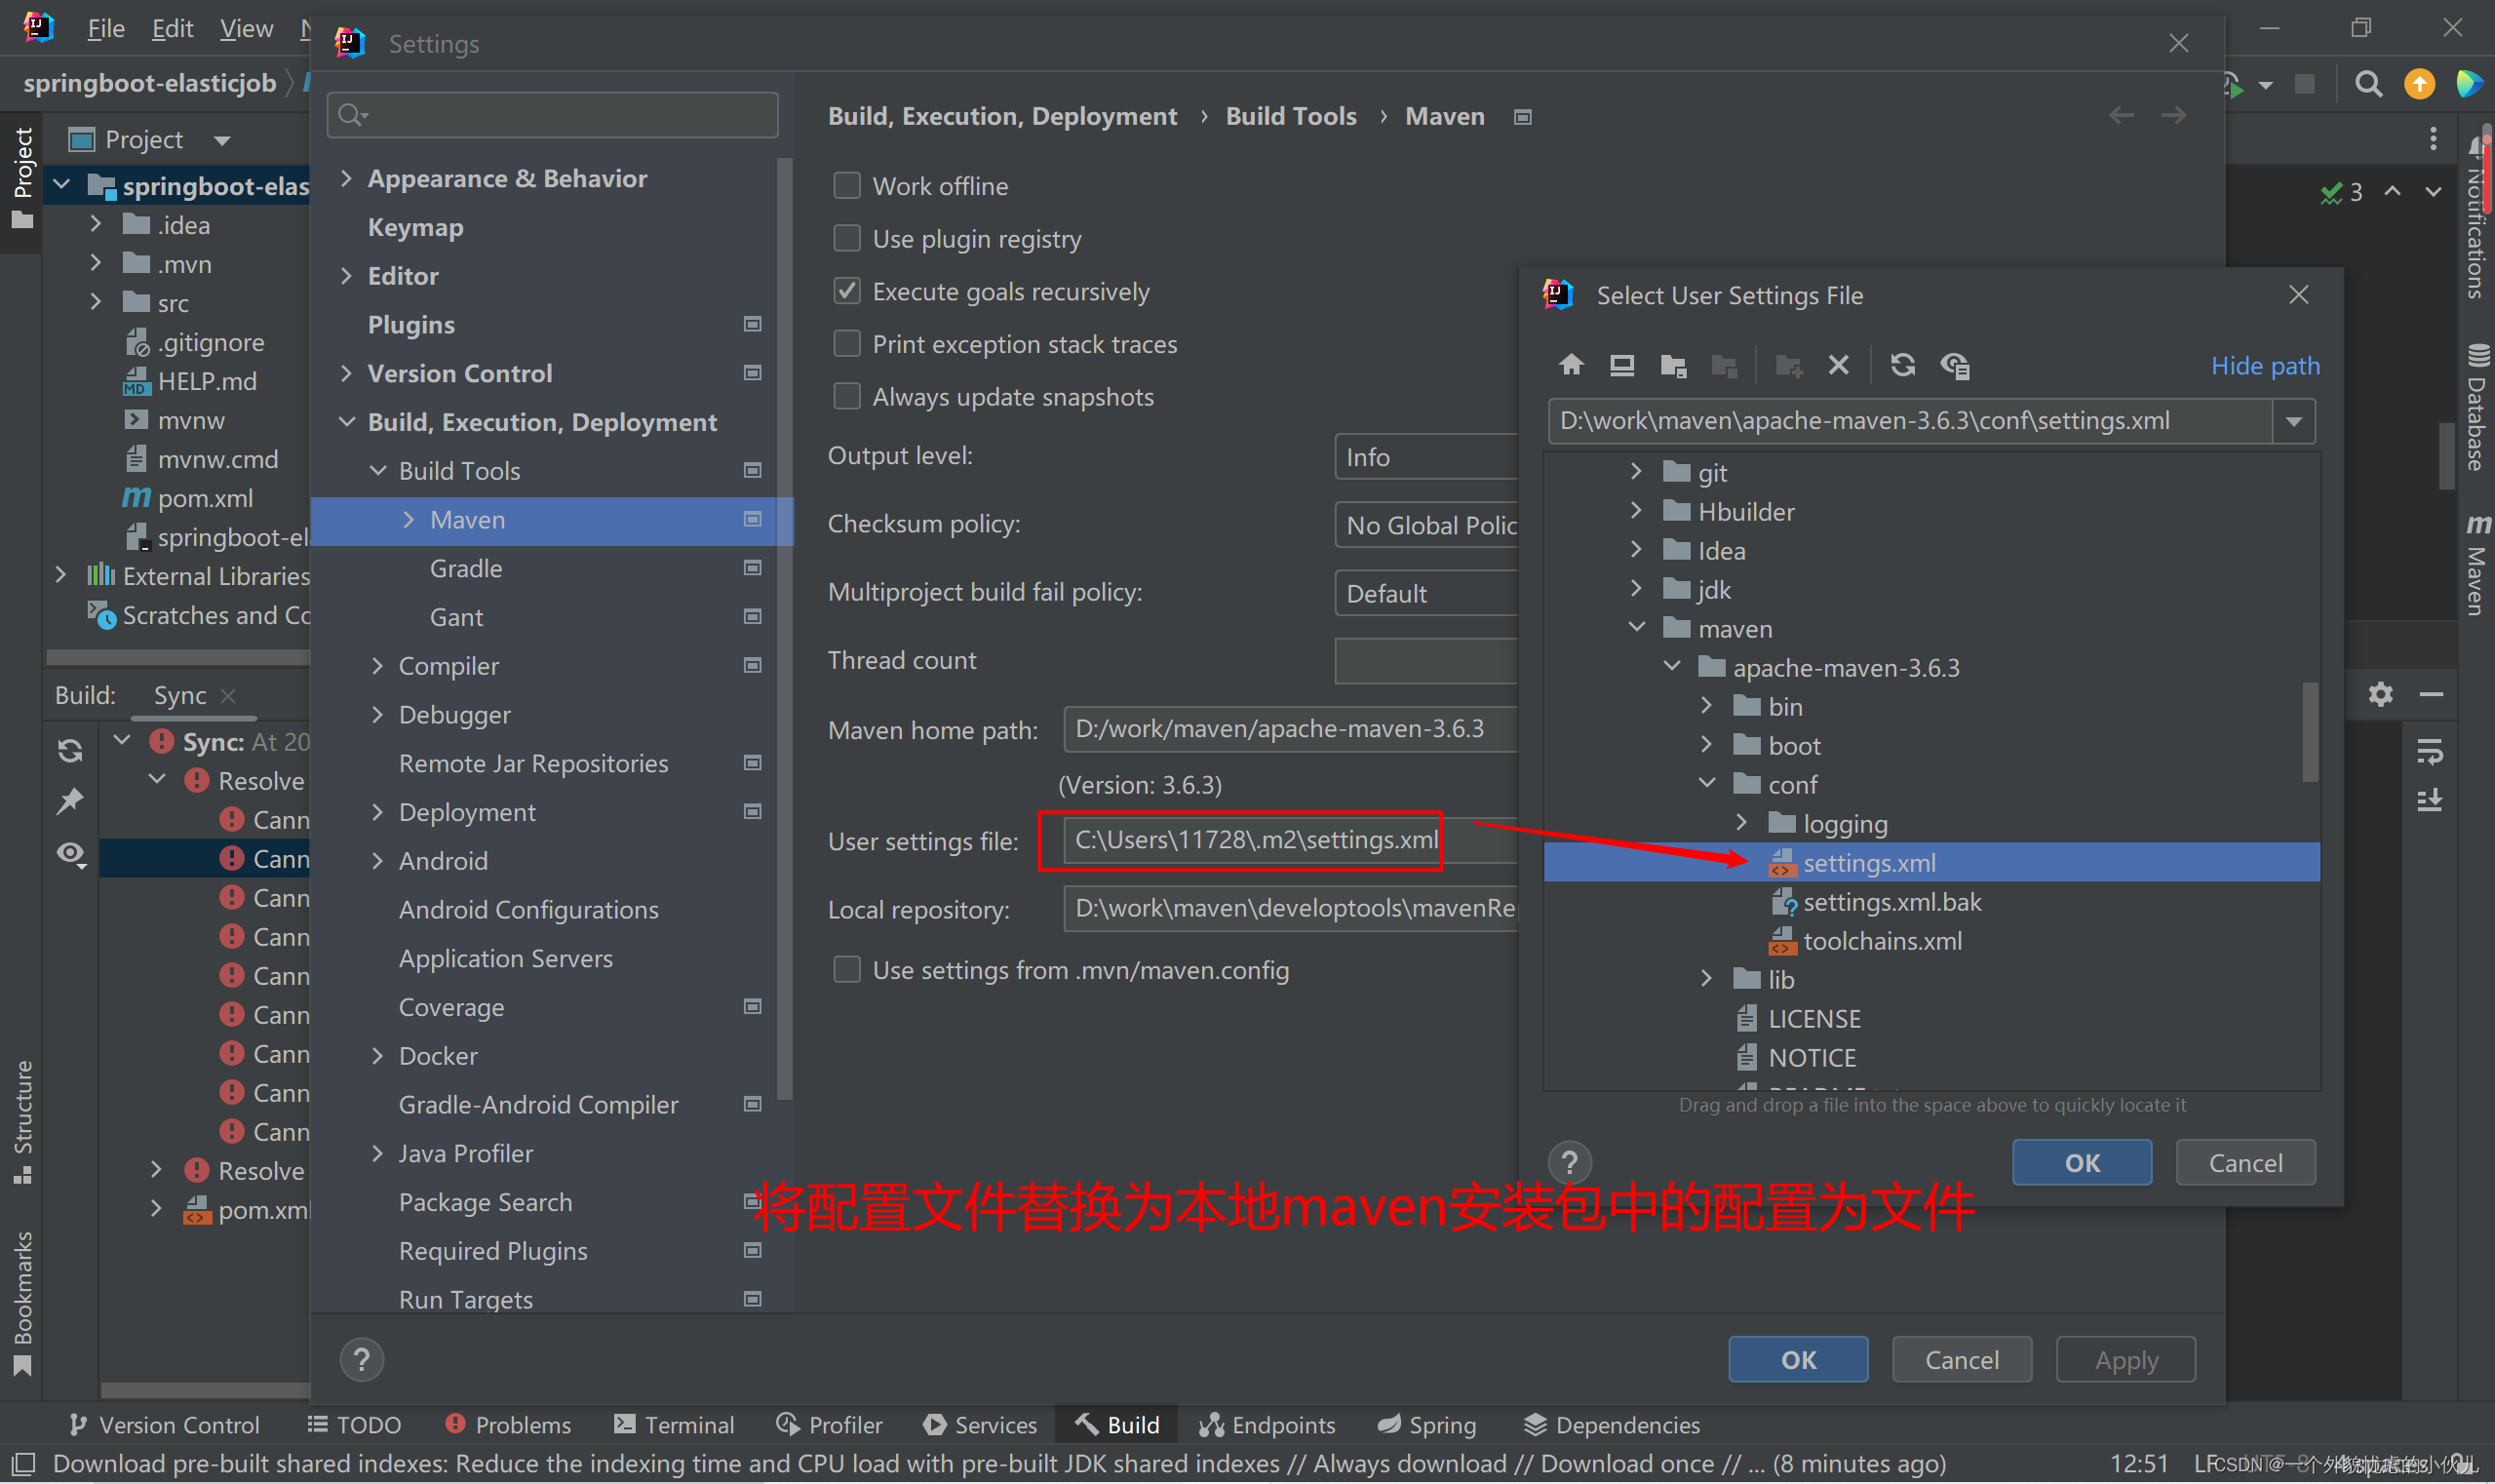Open Database tool window from right sidebar

click(x=2477, y=407)
